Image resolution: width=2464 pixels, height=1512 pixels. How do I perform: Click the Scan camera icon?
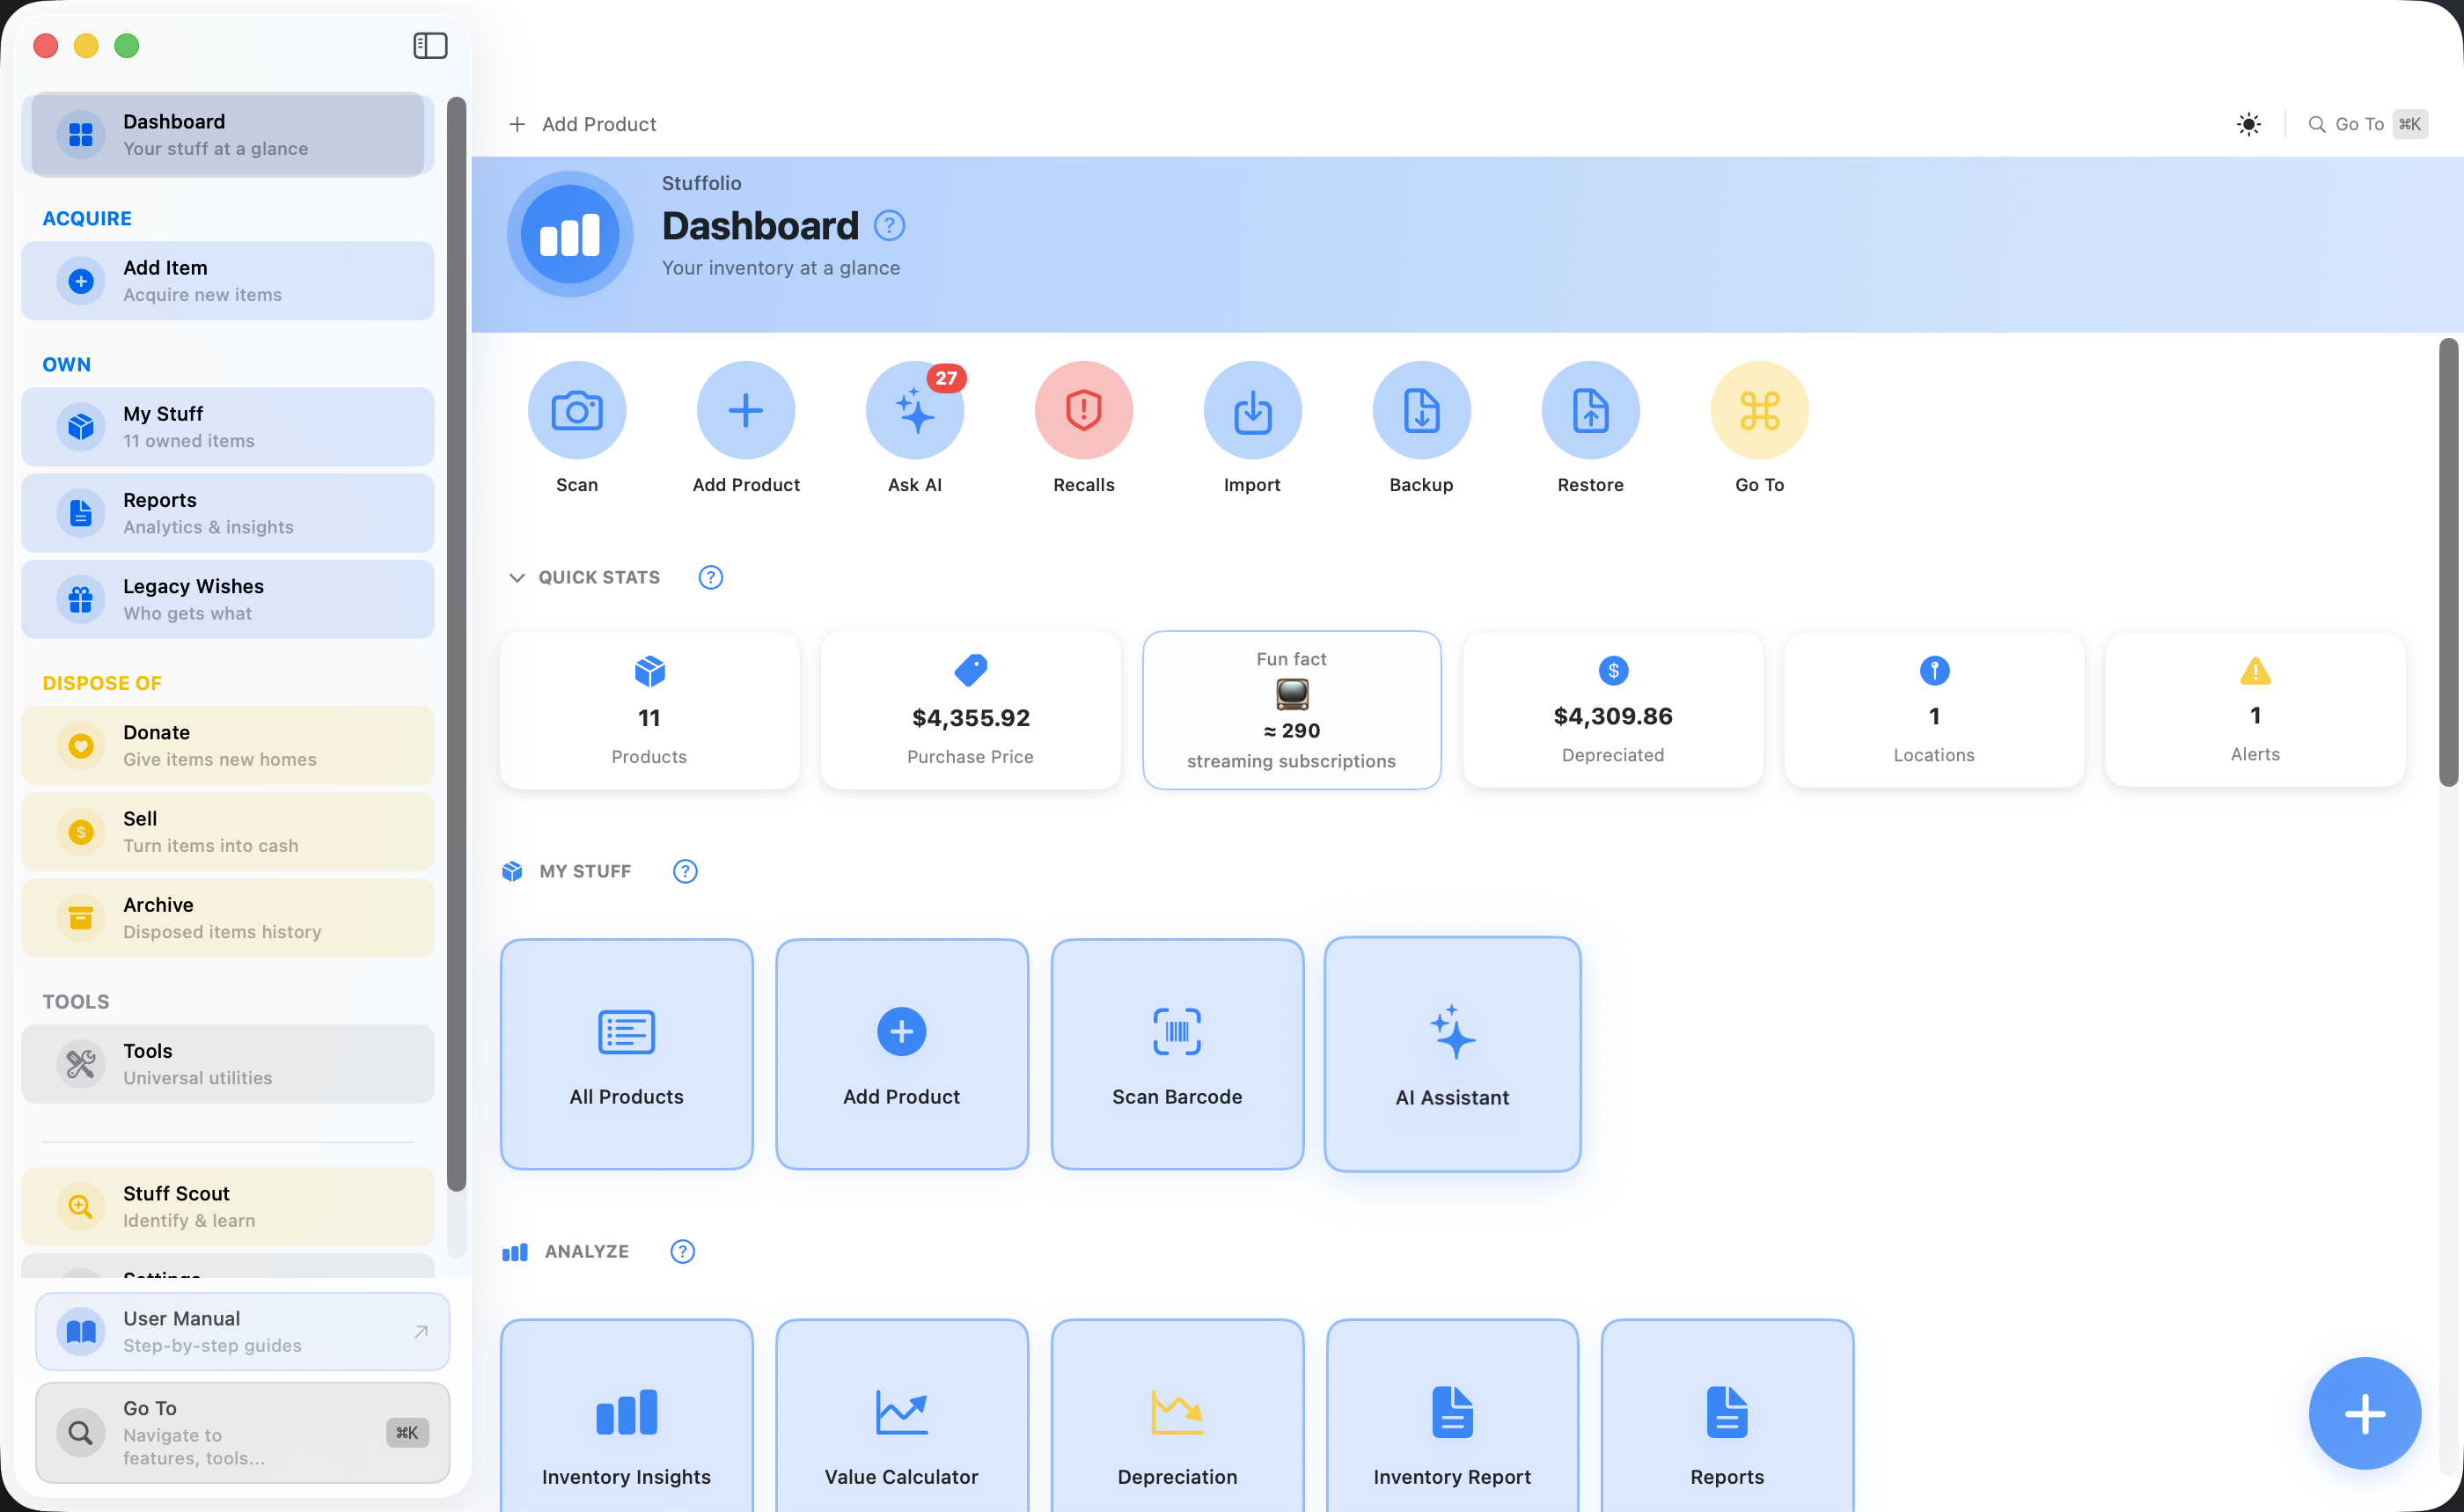tap(577, 410)
